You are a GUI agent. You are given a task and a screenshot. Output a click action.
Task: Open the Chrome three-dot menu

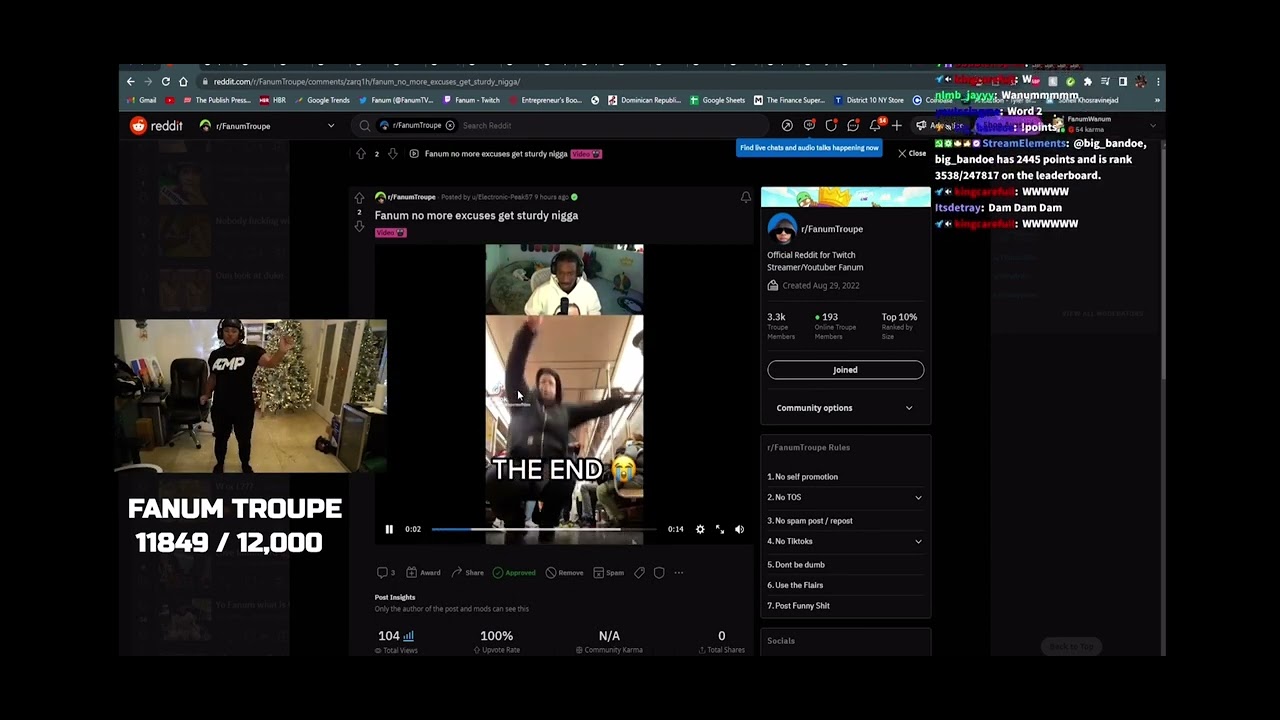click(1158, 82)
